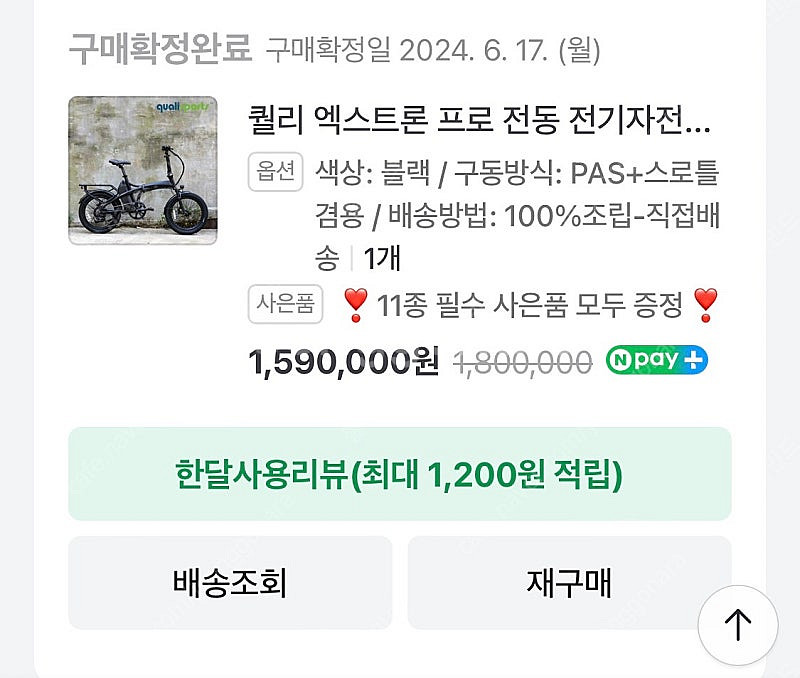Open the electric bike product thumbnail
This screenshot has width=800, height=678.
point(143,170)
